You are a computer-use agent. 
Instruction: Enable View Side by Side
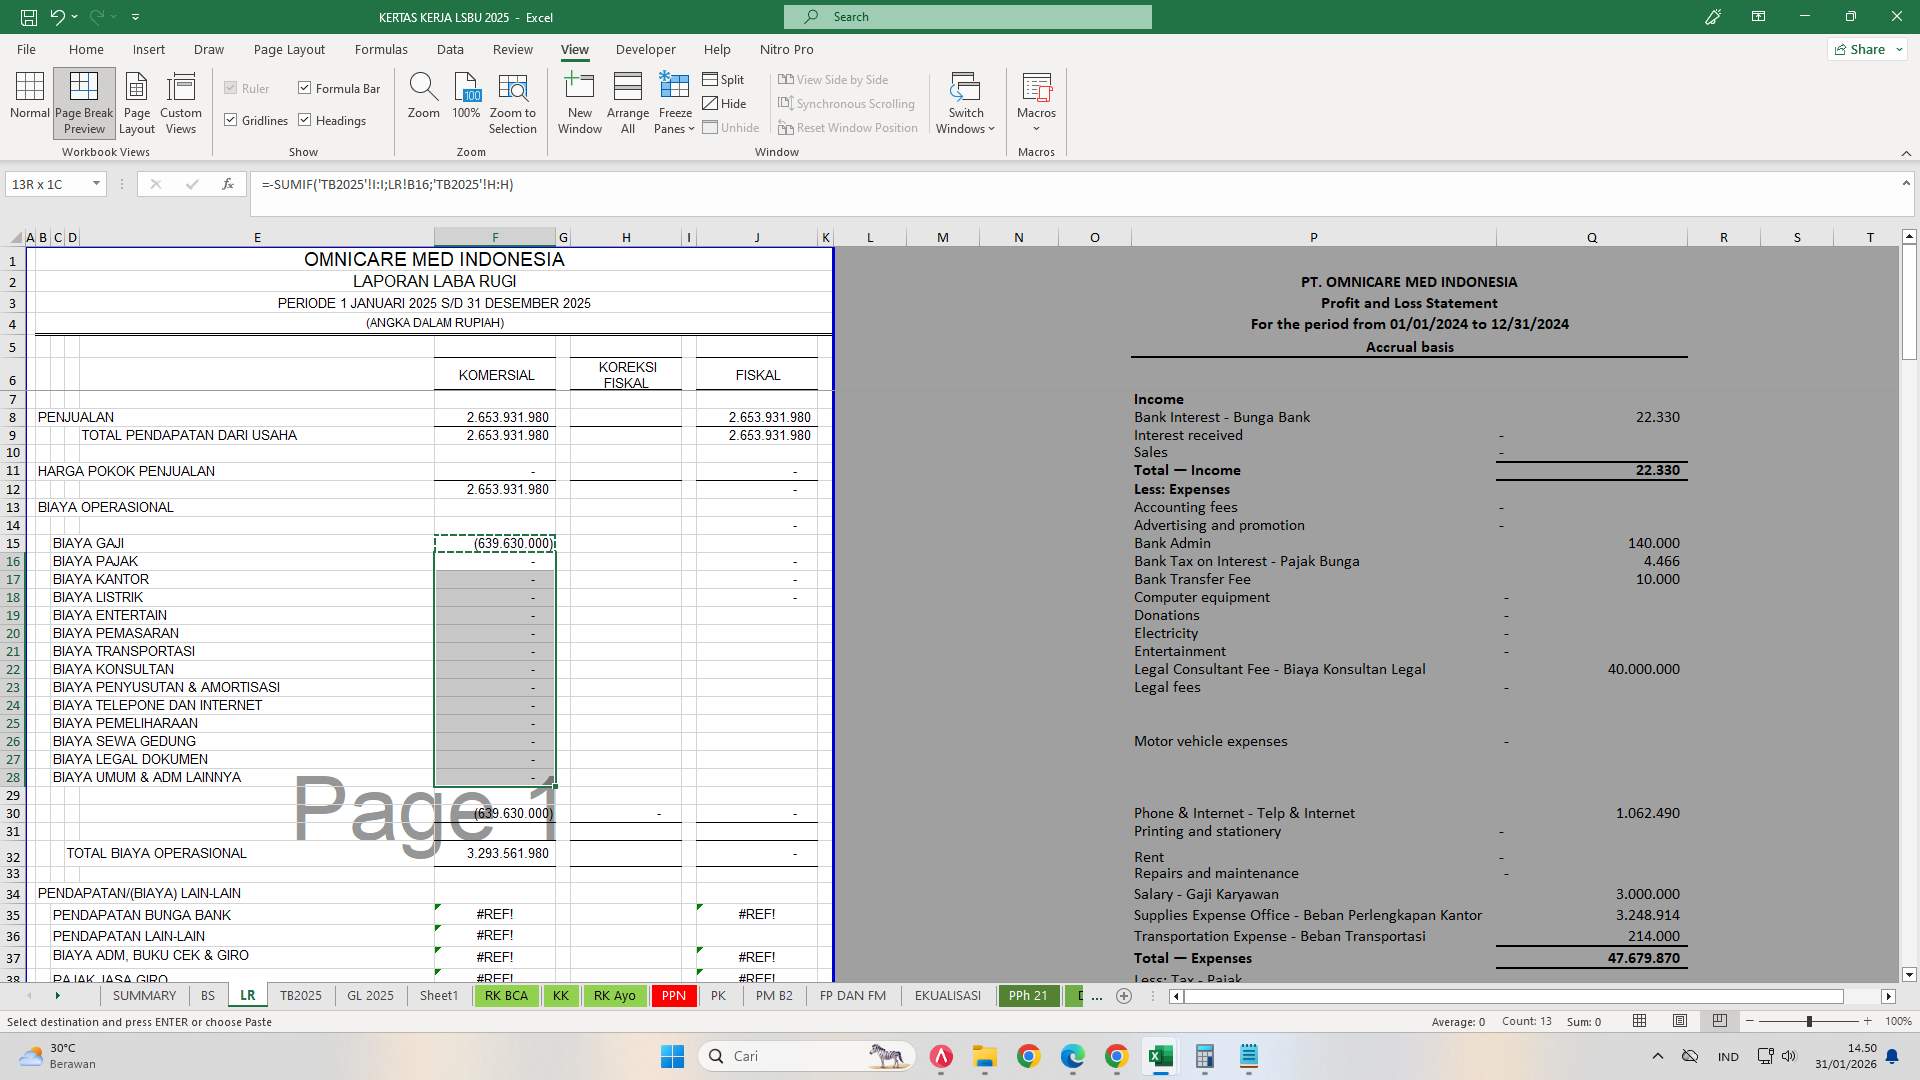[x=836, y=79]
